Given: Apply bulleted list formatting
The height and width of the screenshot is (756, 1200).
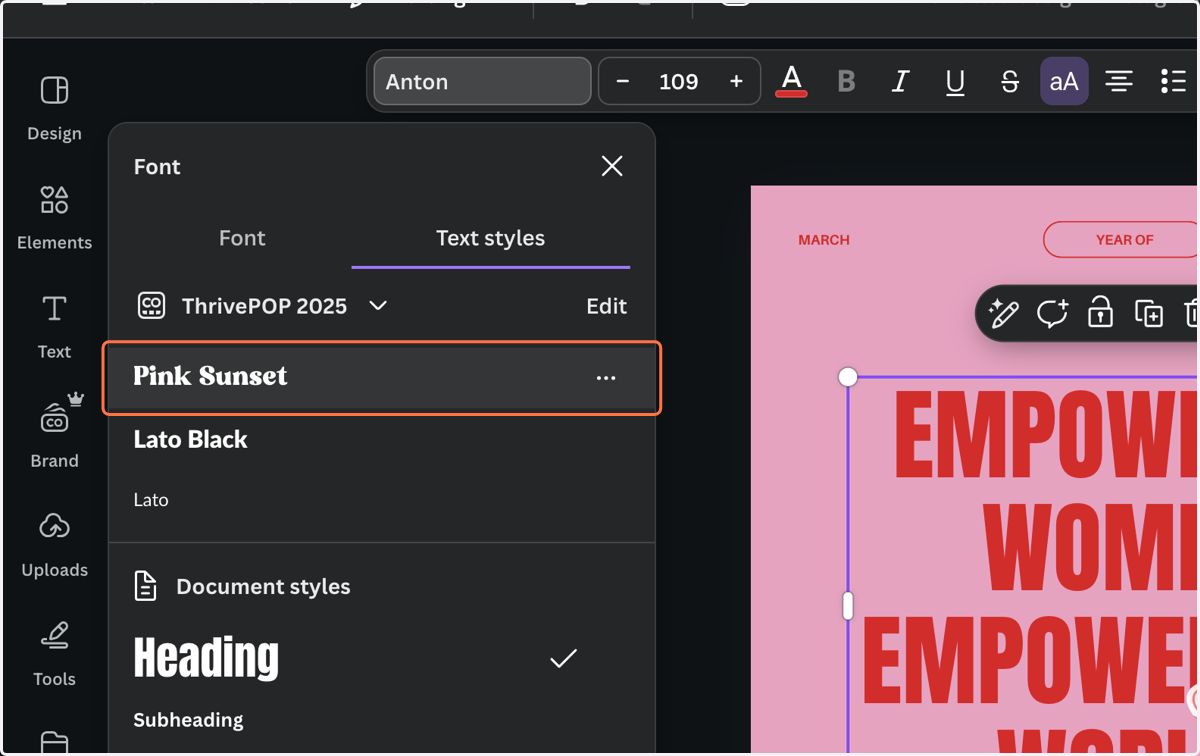Looking at the screenshot, I should tap(1173, 82).
